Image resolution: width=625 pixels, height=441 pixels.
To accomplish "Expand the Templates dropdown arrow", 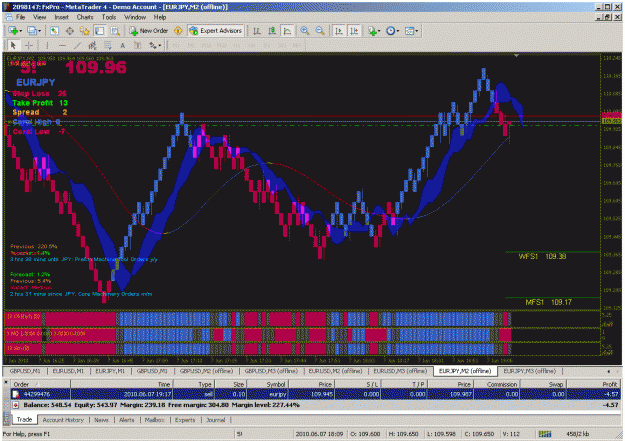I will (417, 31).
